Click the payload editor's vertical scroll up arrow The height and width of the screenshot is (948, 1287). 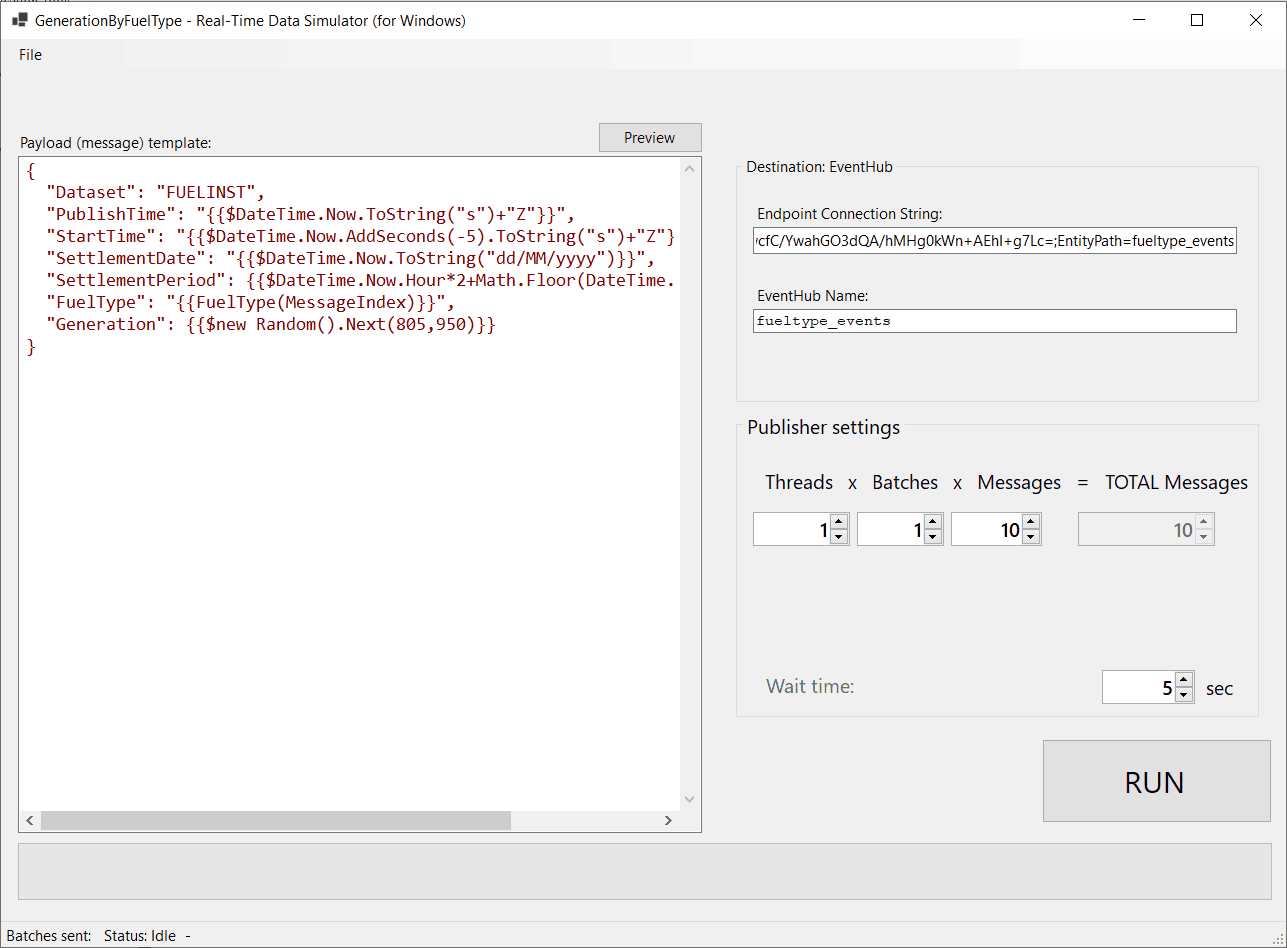[689, 168]
